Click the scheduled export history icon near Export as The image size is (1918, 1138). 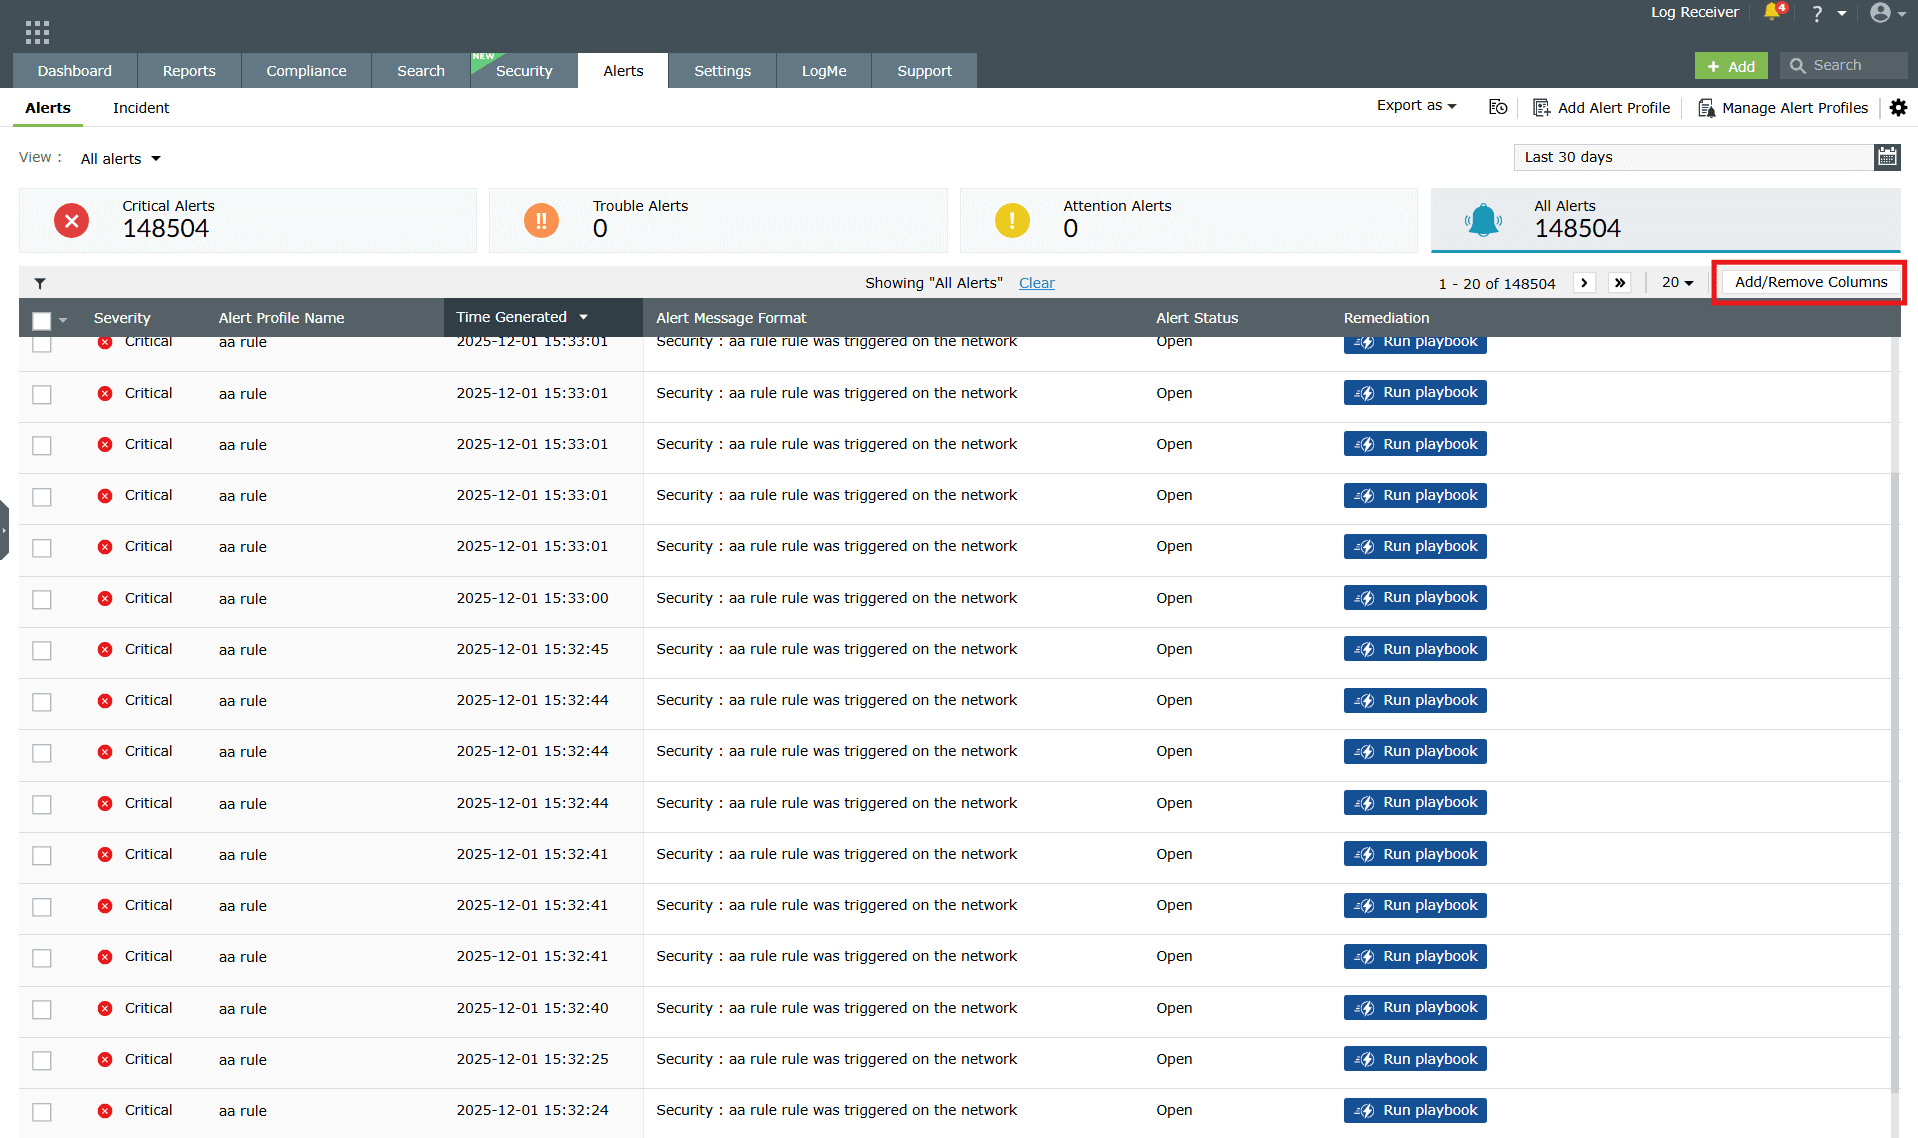(1497, 107)
